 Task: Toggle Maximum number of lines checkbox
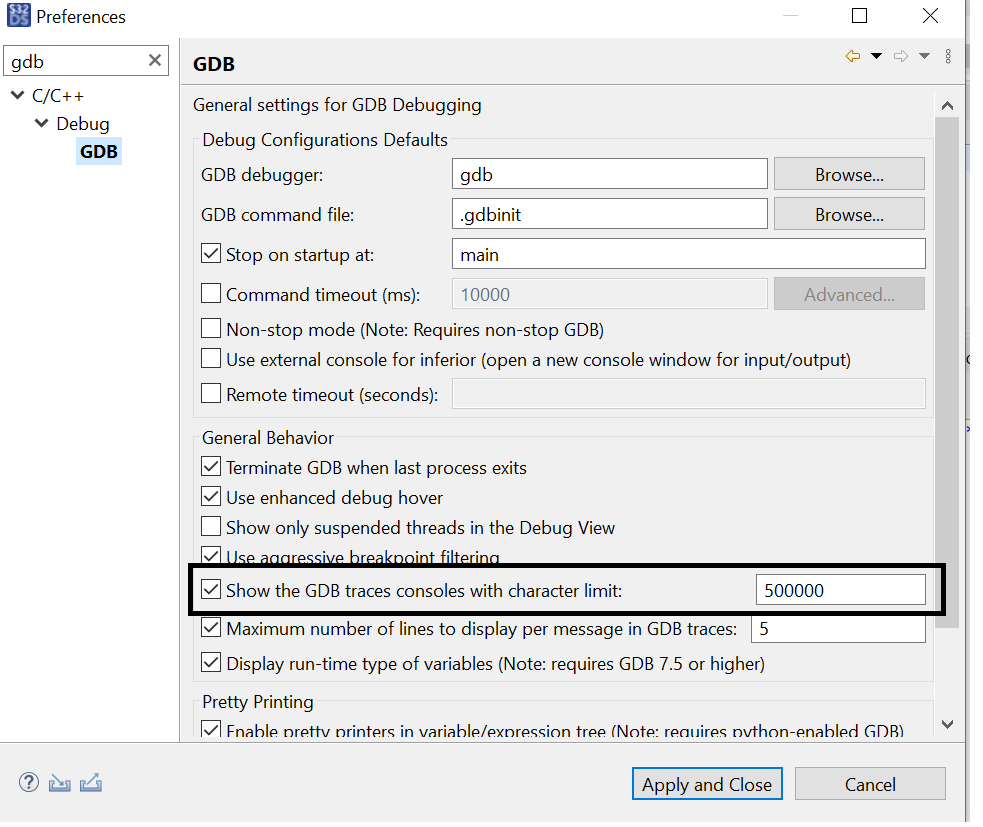click(x=211, y=628)
